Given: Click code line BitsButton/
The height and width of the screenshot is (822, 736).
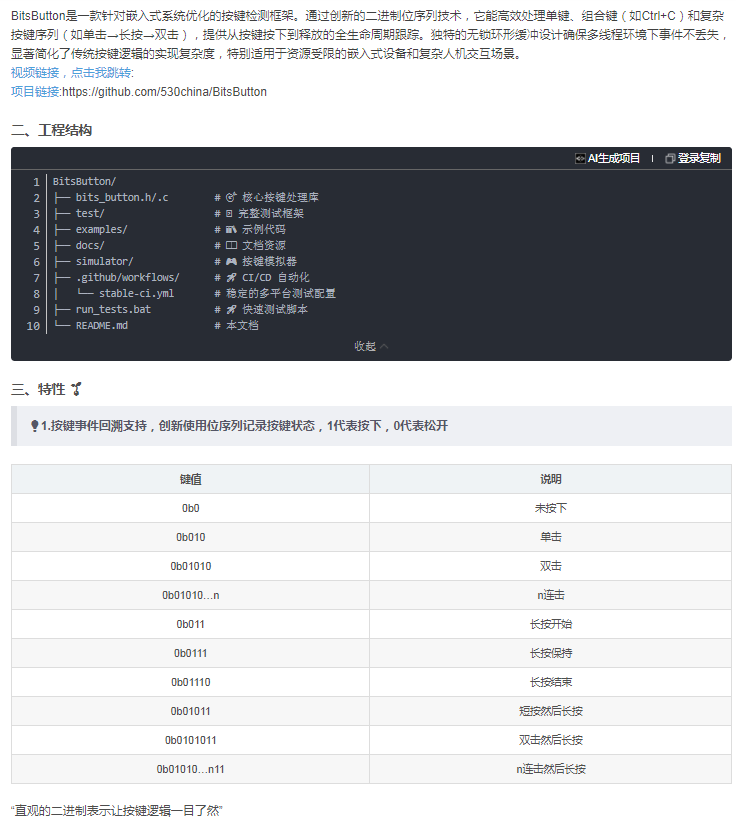Looking at the screenshot, I should 84,181.
